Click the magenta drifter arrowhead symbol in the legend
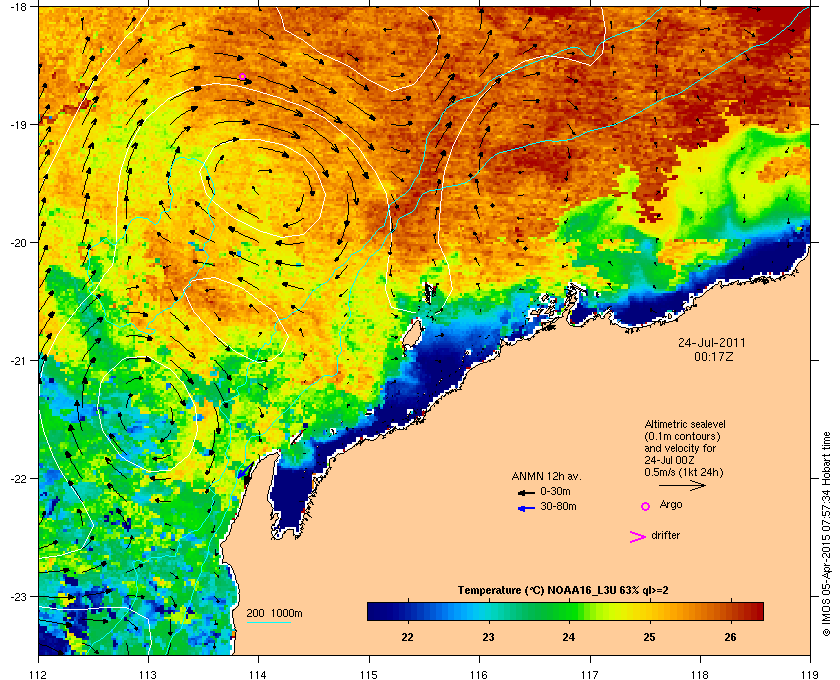Viewport: 840px width, 680px height. point(638,537)
